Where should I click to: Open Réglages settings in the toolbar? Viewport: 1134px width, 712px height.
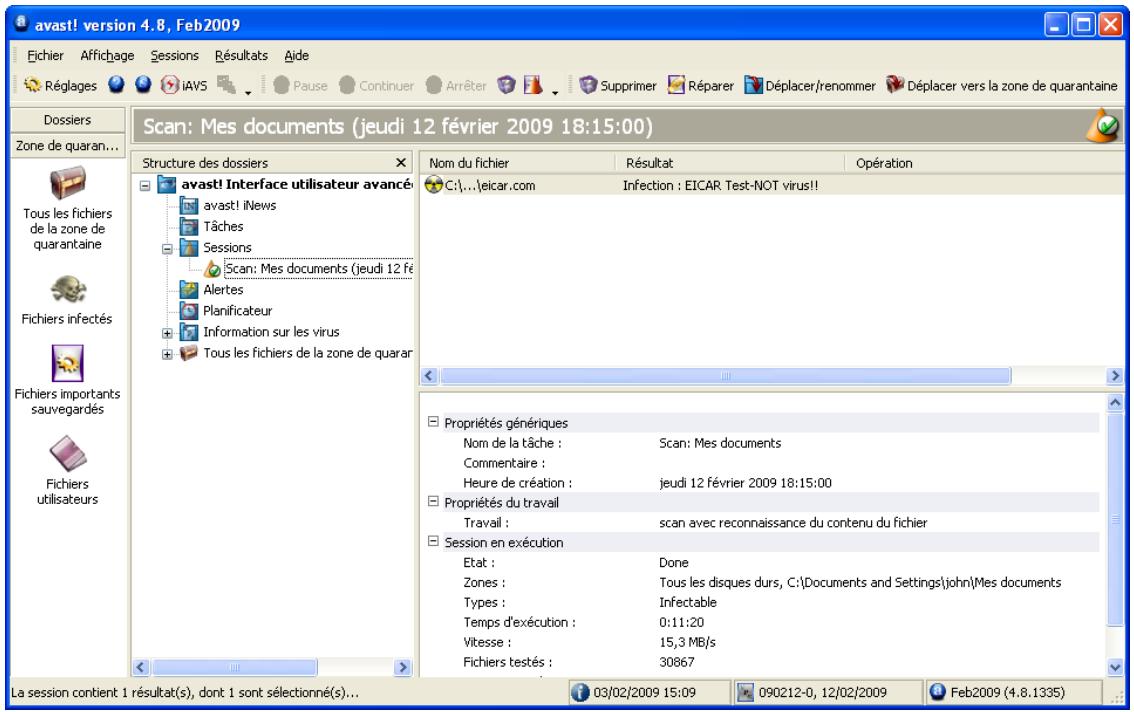(x=60, y=85)
